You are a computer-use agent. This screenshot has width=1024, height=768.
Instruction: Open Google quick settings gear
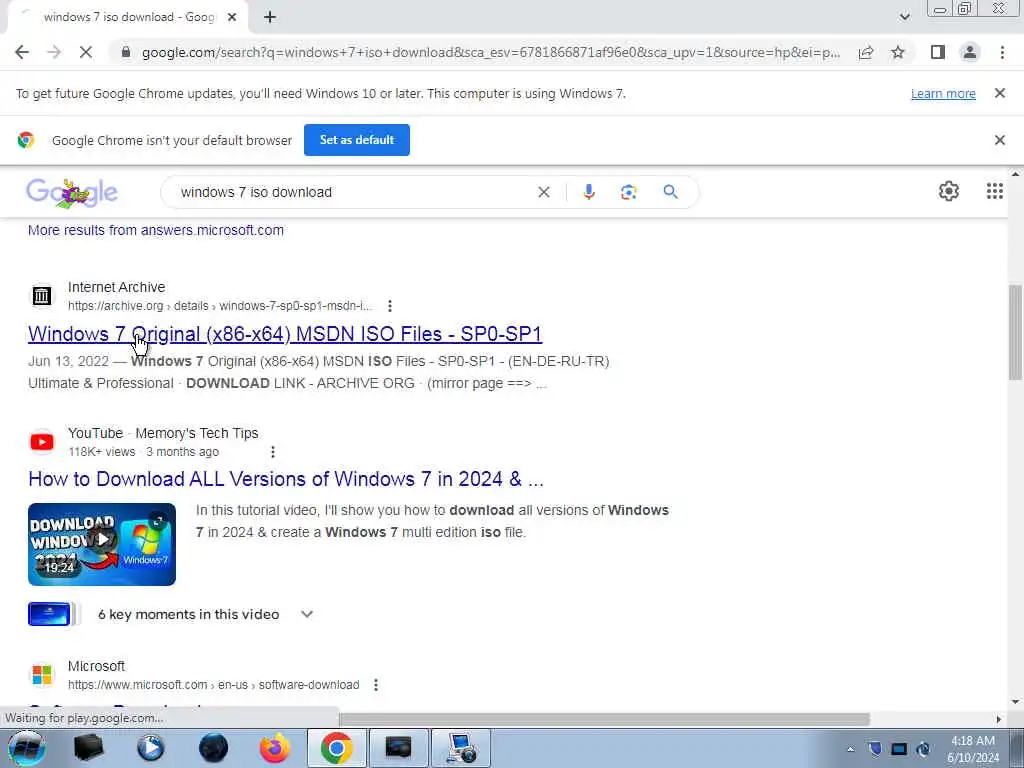tap(948, 191)
